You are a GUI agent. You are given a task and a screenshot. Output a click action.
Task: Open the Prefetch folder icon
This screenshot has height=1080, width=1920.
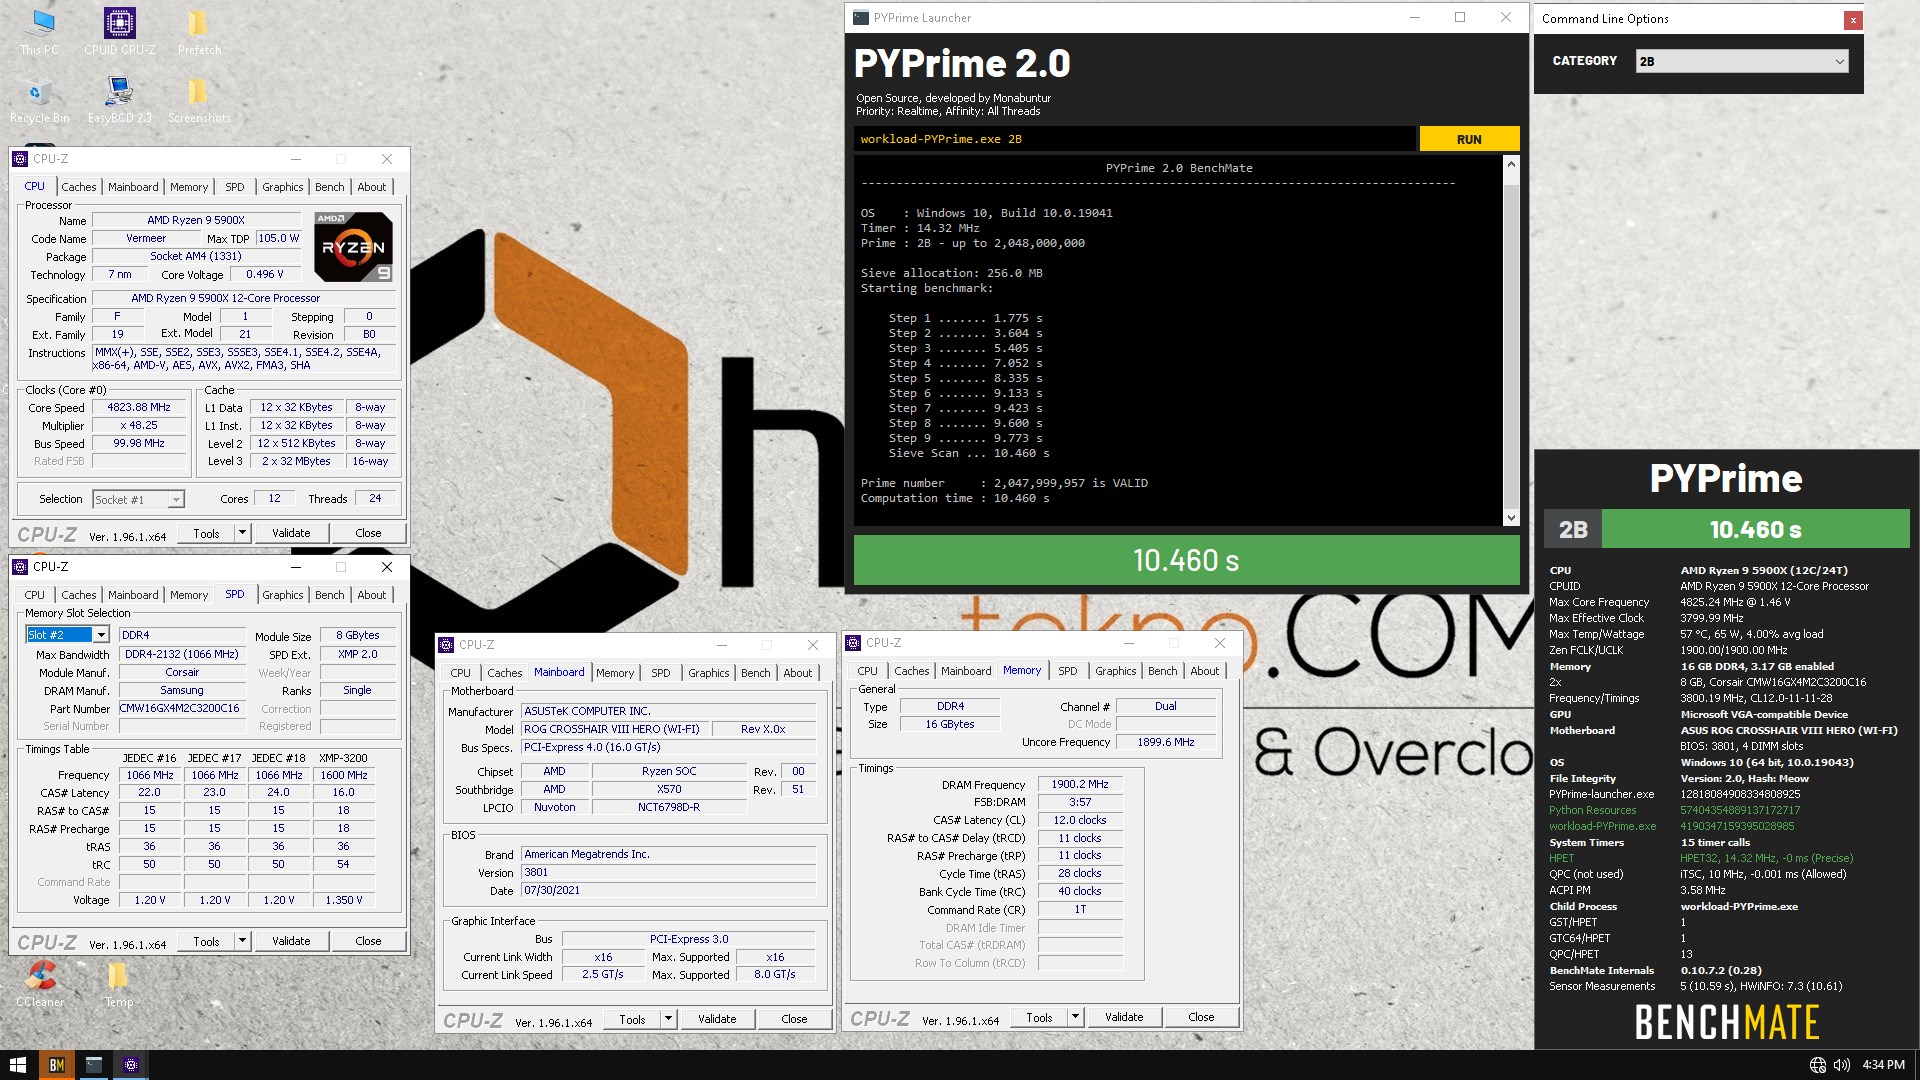(199, 31)
